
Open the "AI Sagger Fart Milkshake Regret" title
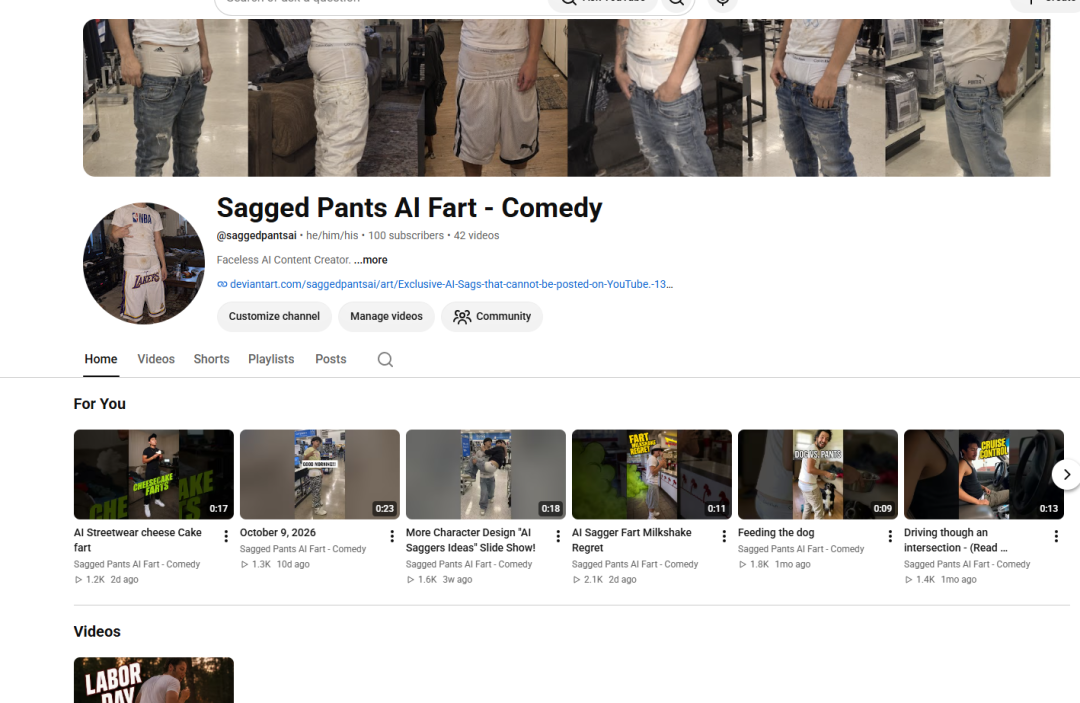632,540
